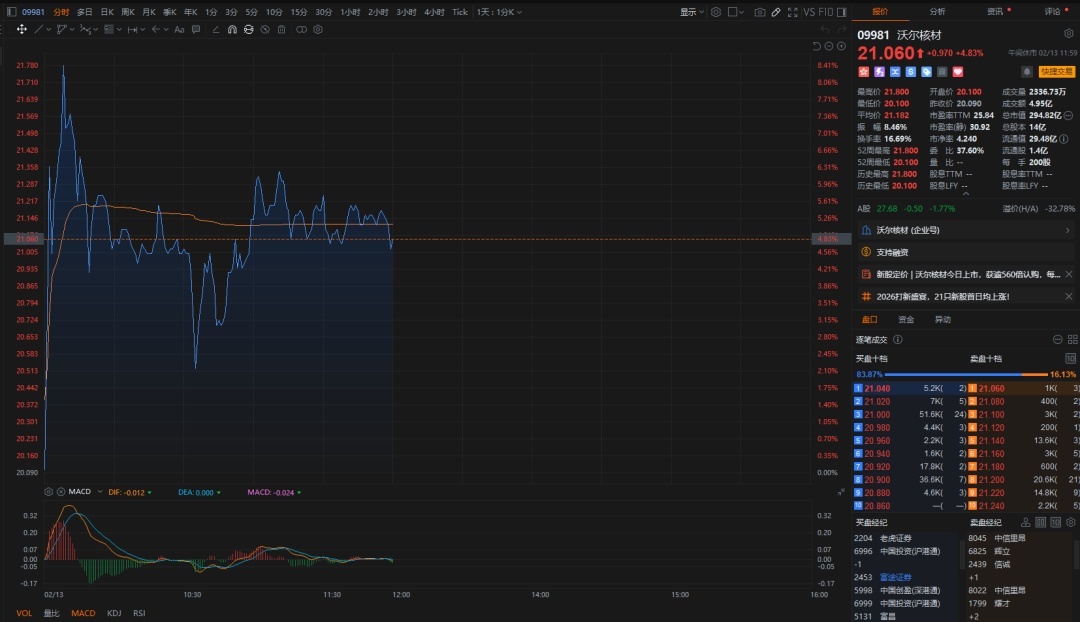The image size is (1080, 622).
Task: Switch to the 分析 analysis tab
Action: 937,12
